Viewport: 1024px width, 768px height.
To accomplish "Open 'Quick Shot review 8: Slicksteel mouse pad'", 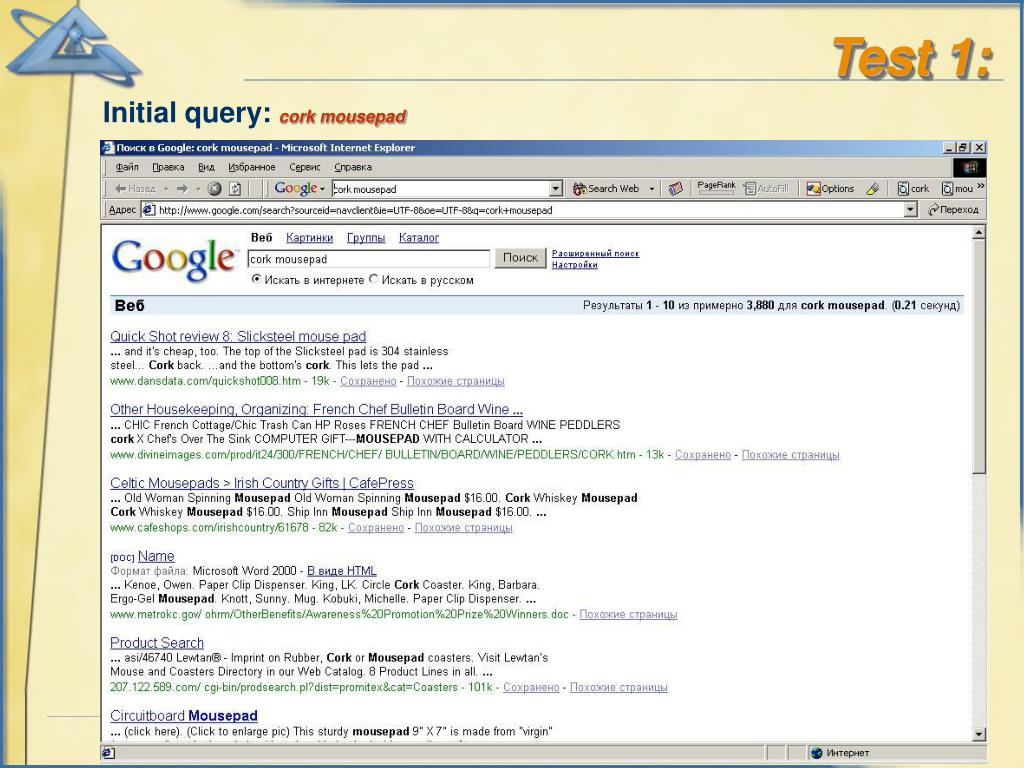I will [x=238, y=336].
